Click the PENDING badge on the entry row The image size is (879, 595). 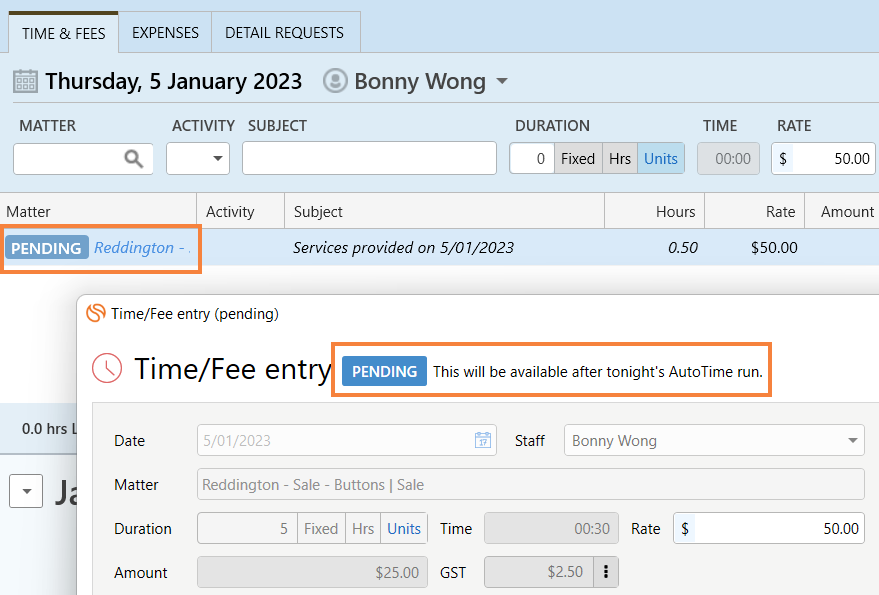click(x=47, y=247)
